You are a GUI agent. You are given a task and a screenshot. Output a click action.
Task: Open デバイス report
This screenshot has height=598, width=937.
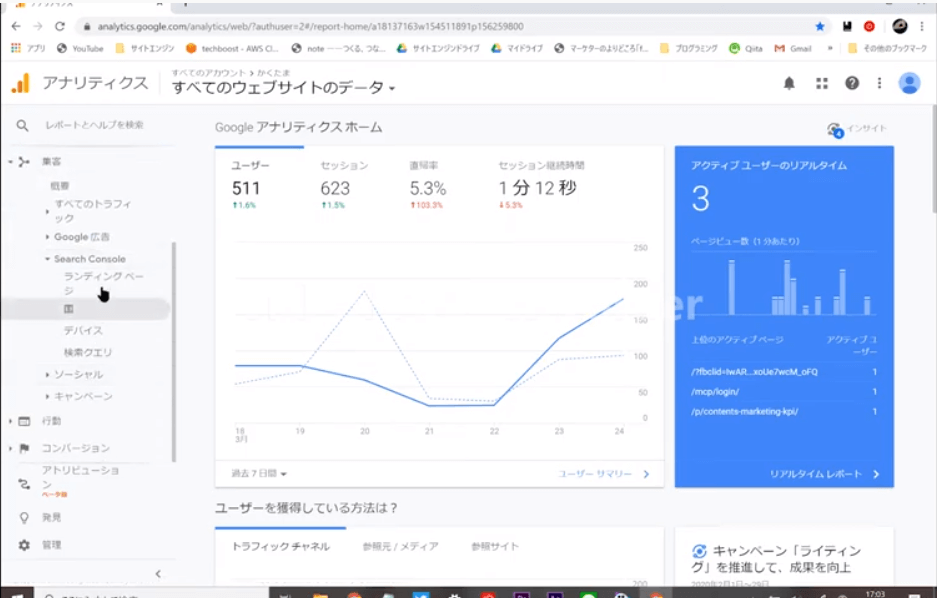point(83,330)
